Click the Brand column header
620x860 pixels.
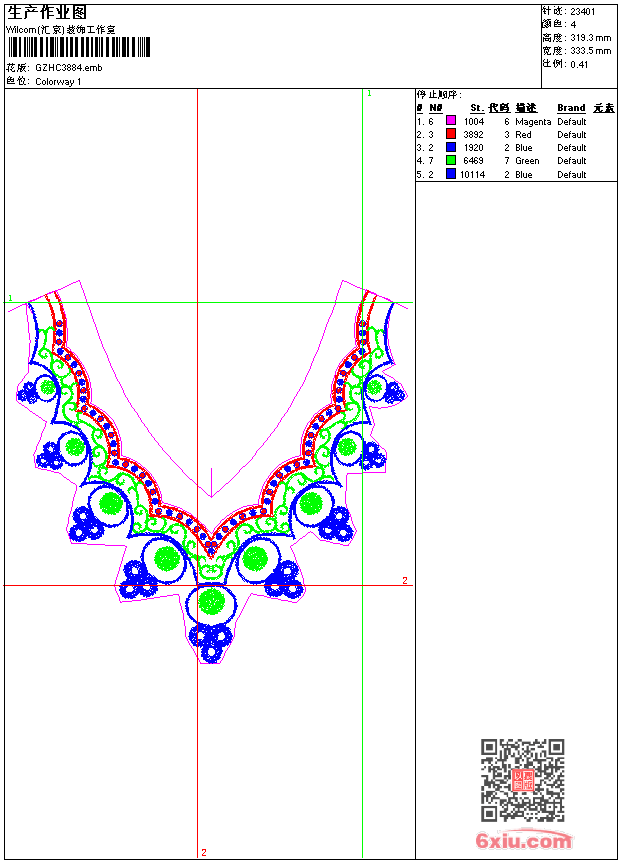[x=571, y=108]
